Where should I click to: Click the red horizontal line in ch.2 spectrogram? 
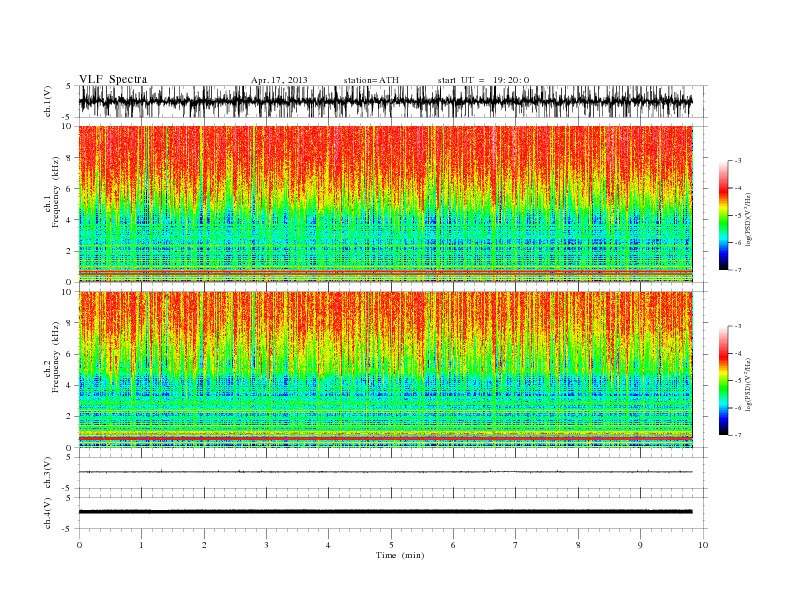tap(386, 438)
